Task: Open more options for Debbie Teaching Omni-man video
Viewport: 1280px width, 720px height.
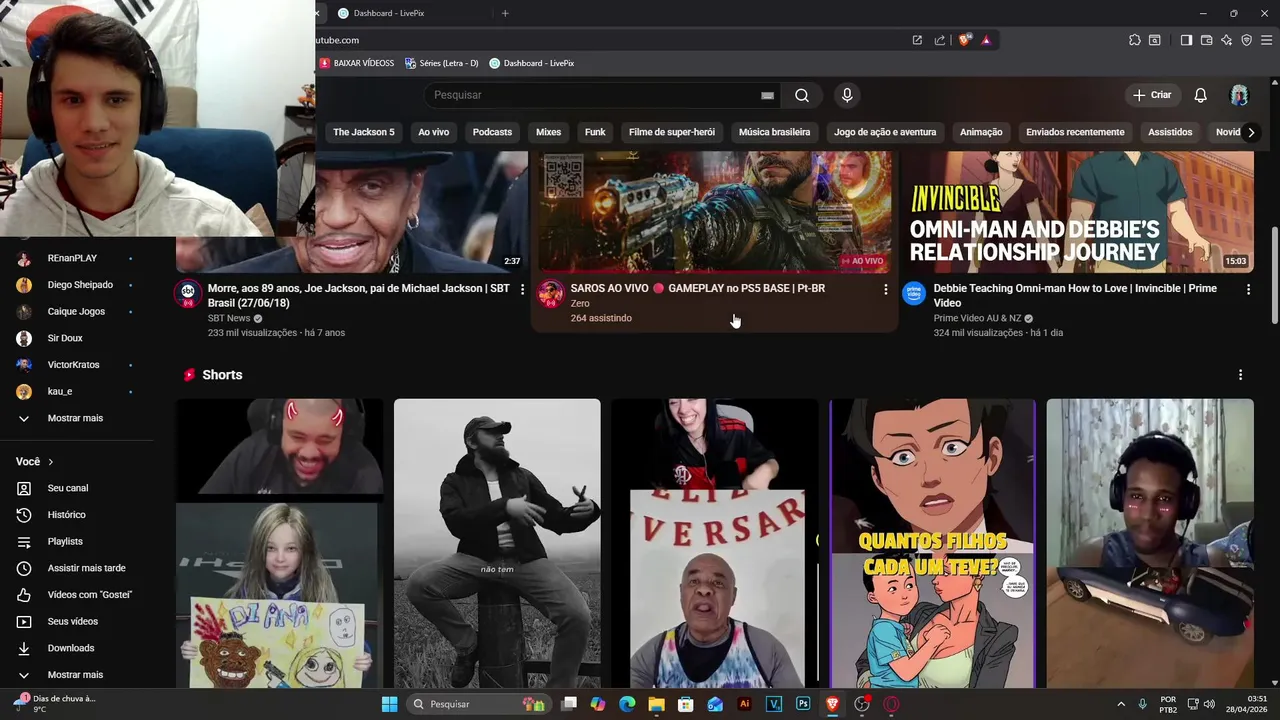Action: 1248,289
